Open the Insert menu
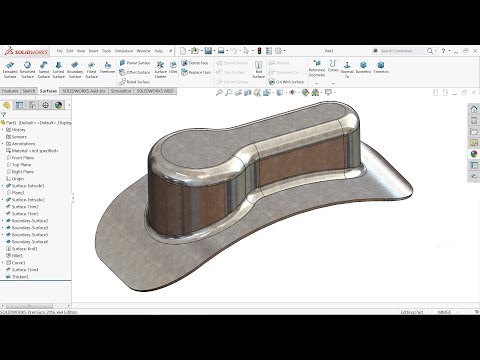The image size is (480, 360). pyautogui.click(x=93, y=51)
